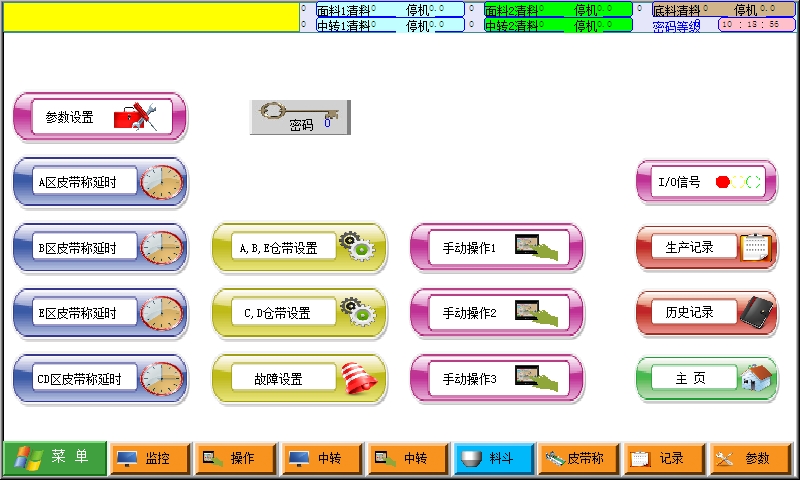Image resolution: width=800 pixels, height=480 pixels.
Task: Switch to the 皮带称 tab
Action: coord(579,458)
